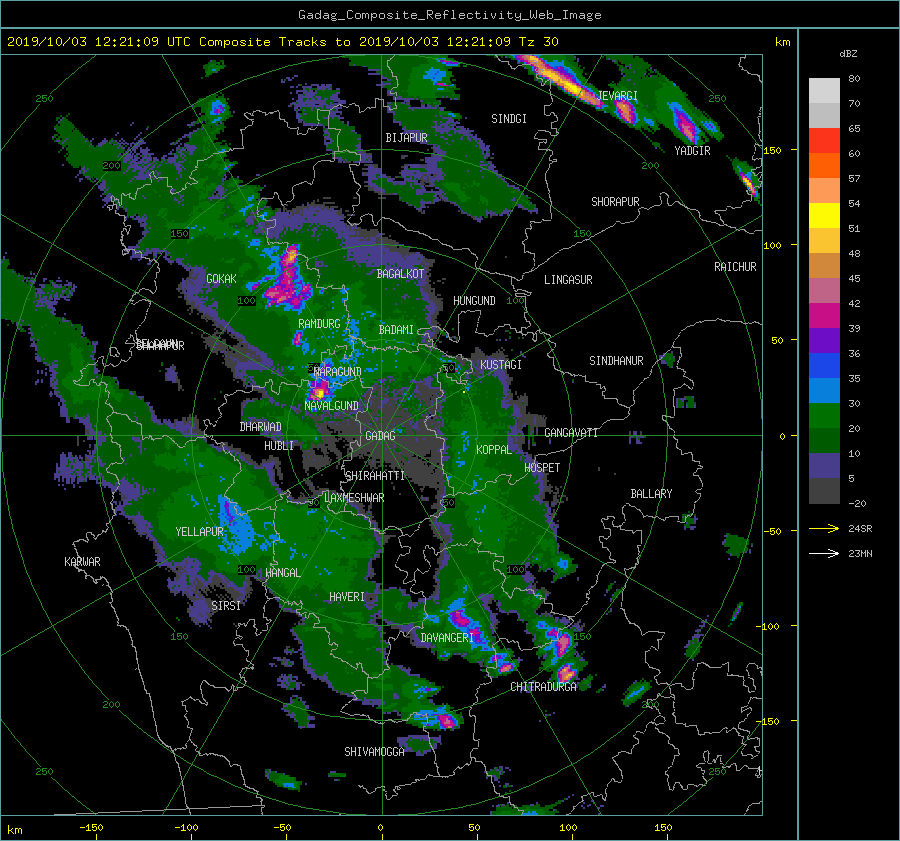This screenshot has width=900, height=841.
Task: Select the KOPPAL label
Action: [x=494, y=450]
